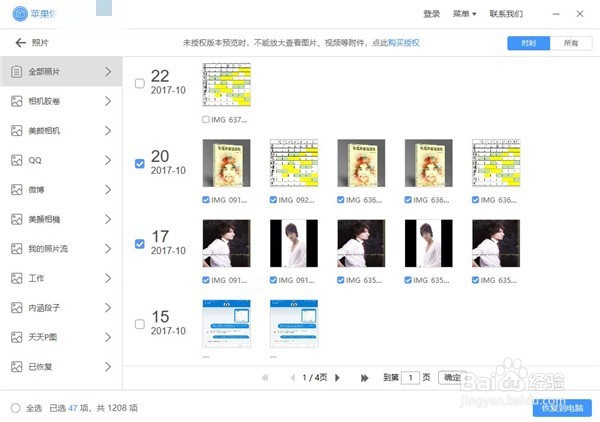Open the spreadsheet thumbnail dated 22 2017-10
Viewport: 600px width, 422px height.
click(227, 85)
